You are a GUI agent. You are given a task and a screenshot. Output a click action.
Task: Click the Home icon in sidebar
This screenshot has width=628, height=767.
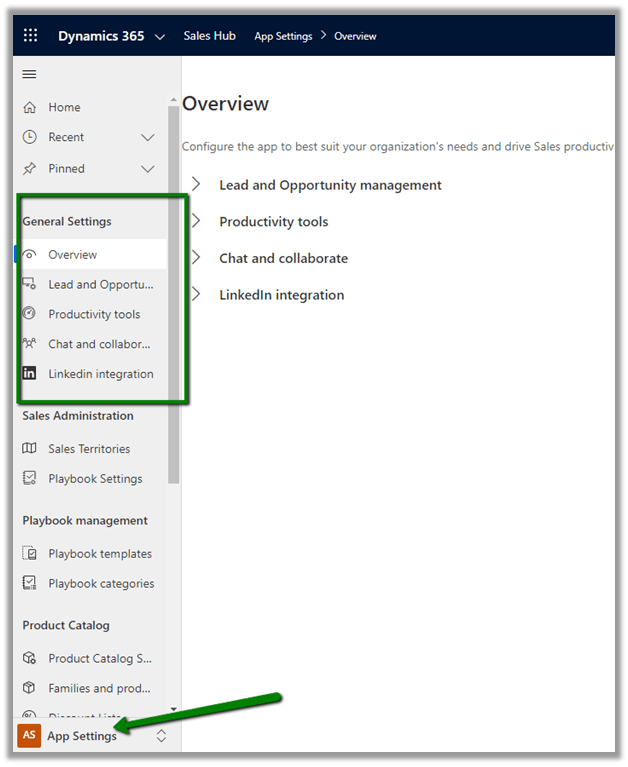click(x=30, y=107)
